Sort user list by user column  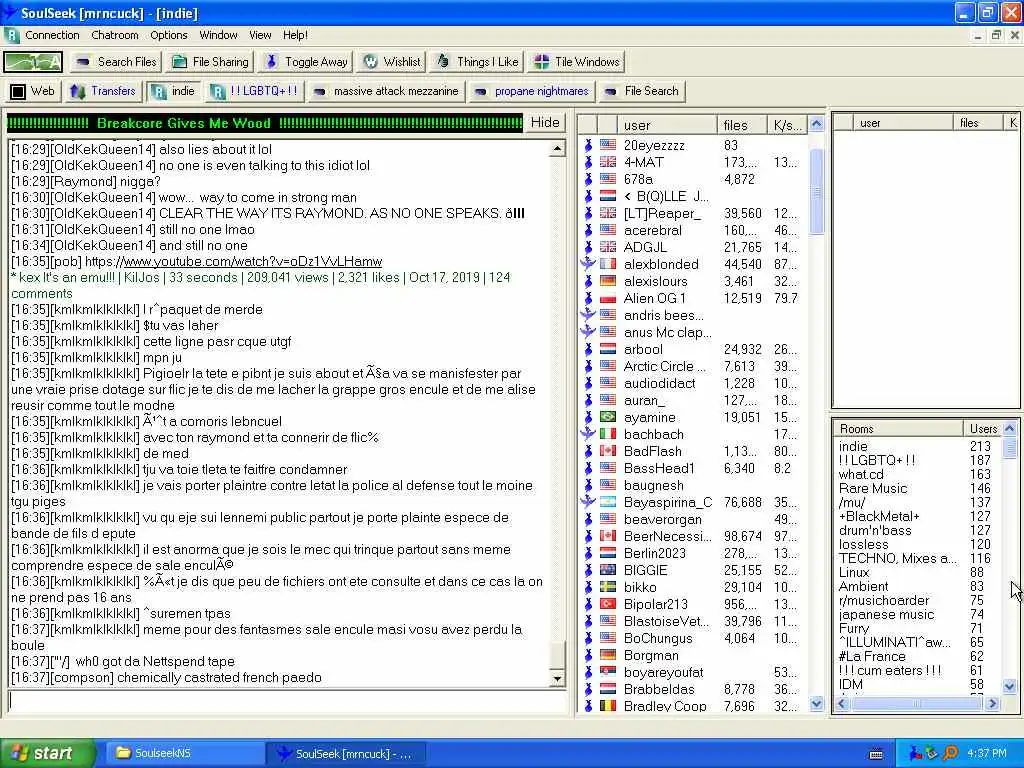(x=667, y=125)
